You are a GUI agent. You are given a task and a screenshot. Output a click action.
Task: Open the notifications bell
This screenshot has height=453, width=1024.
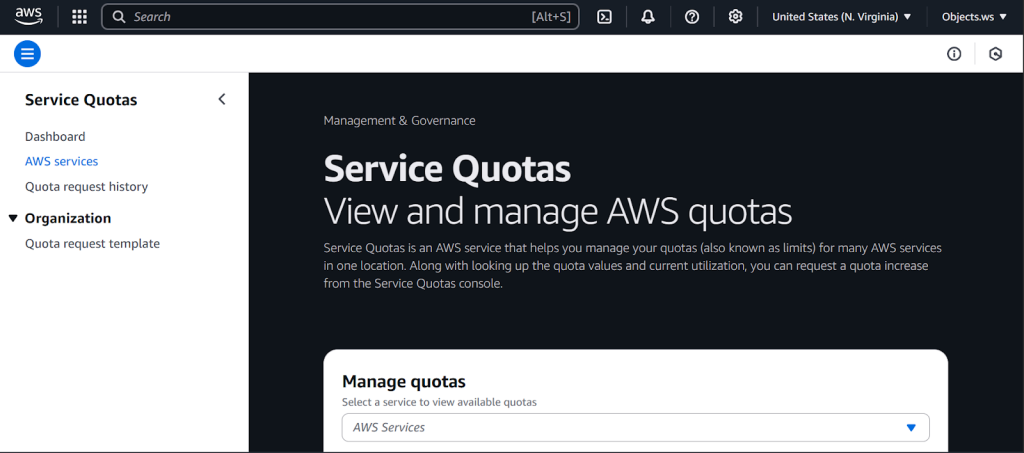(x=648, y=17)
